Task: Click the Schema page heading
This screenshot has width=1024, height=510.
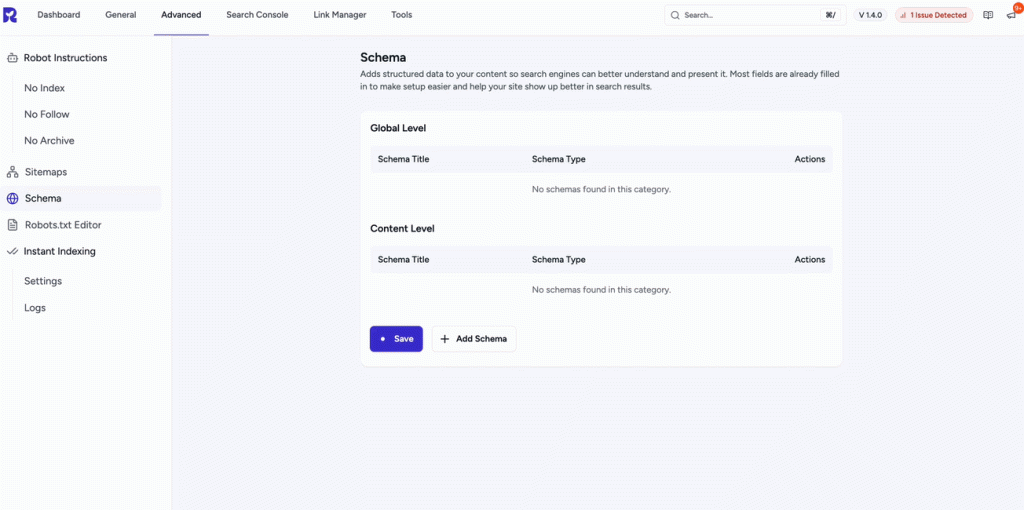Action: pyautogui.click(x=383, y=58)
